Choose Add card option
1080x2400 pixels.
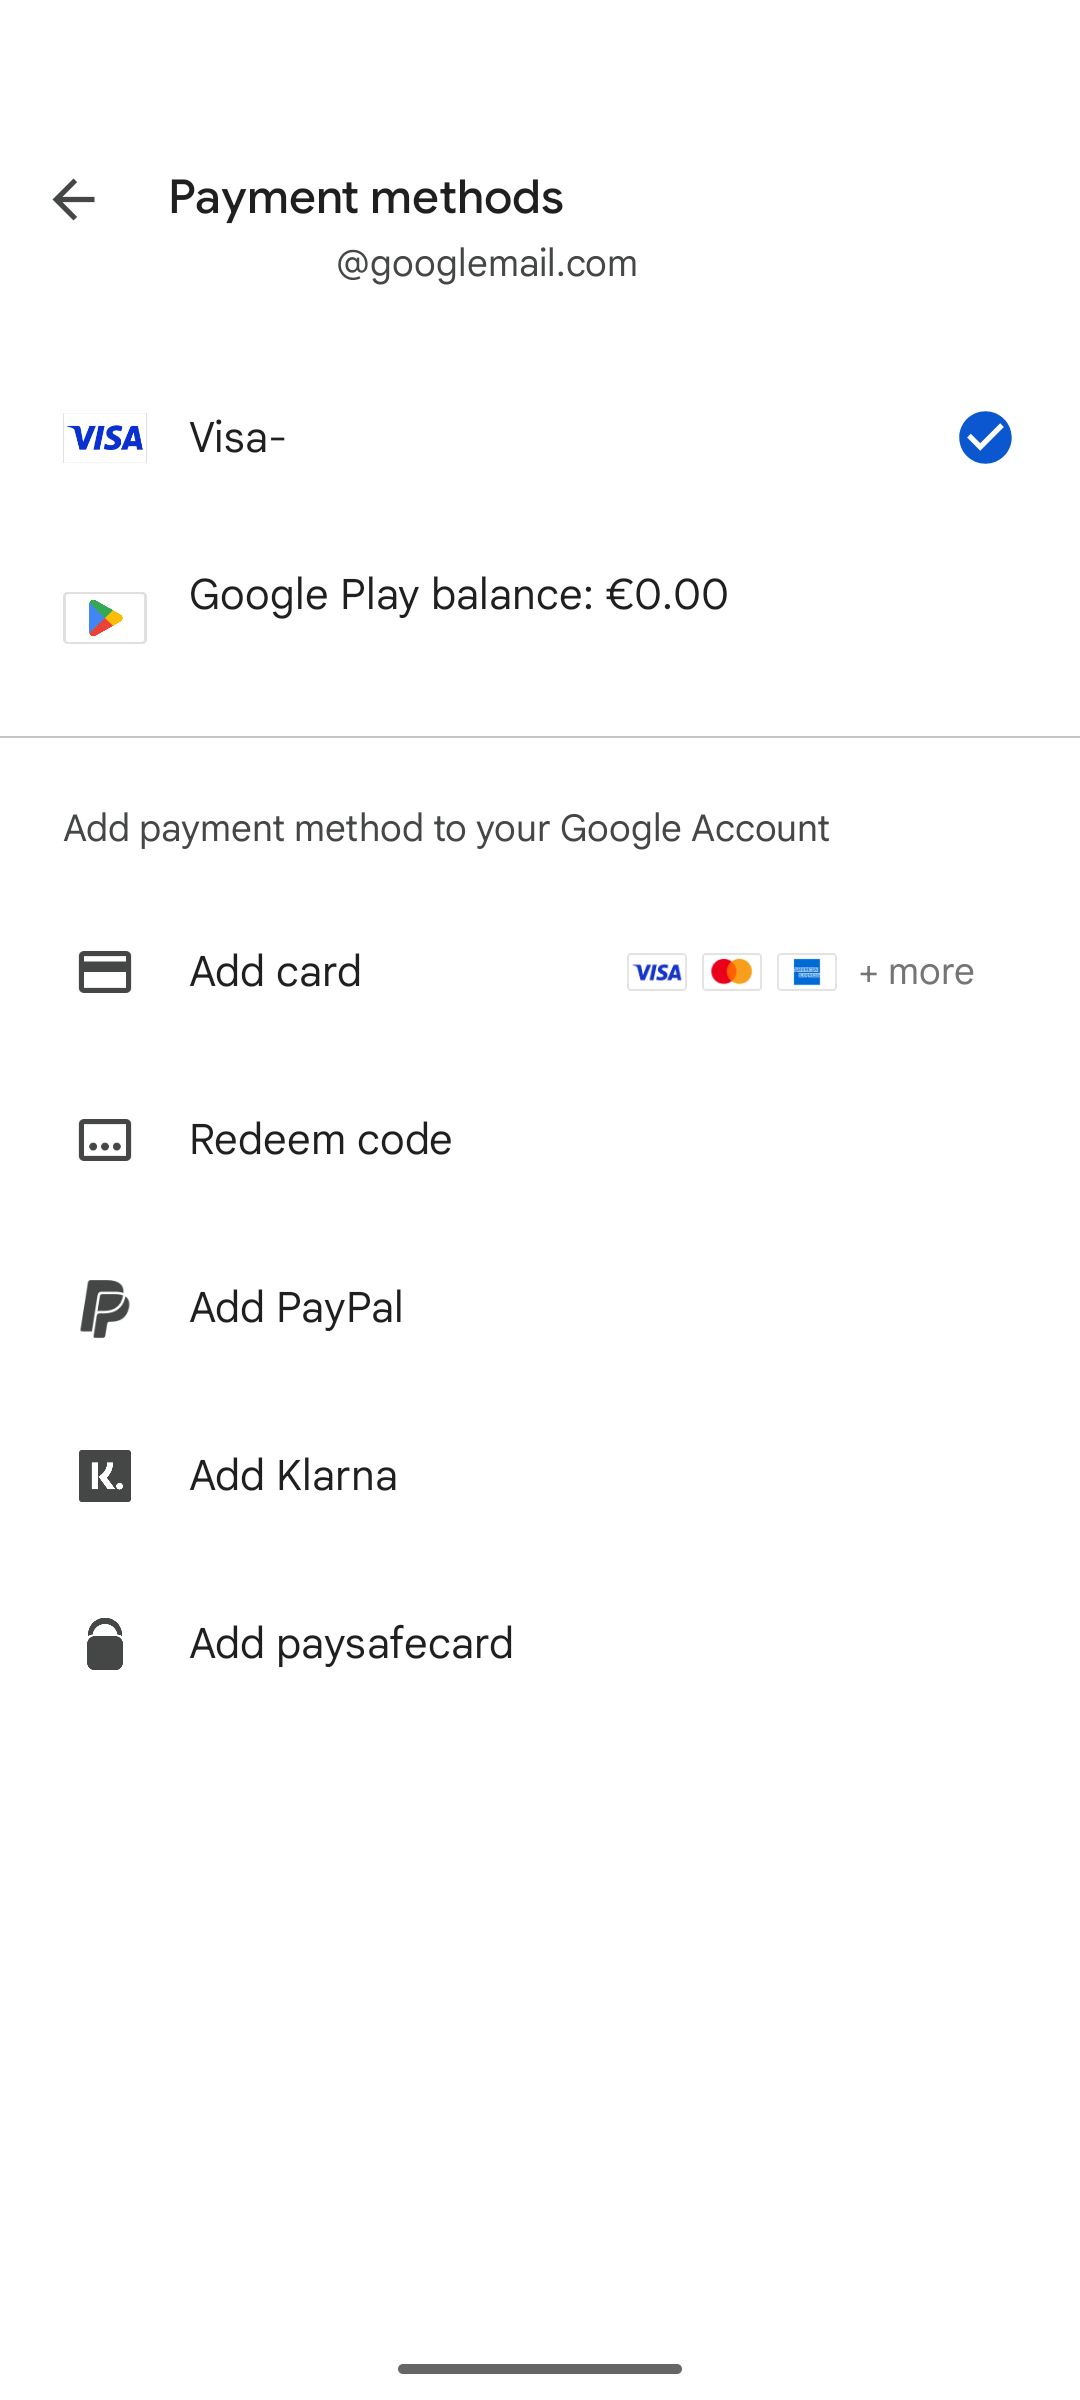(x=276, y=972)
